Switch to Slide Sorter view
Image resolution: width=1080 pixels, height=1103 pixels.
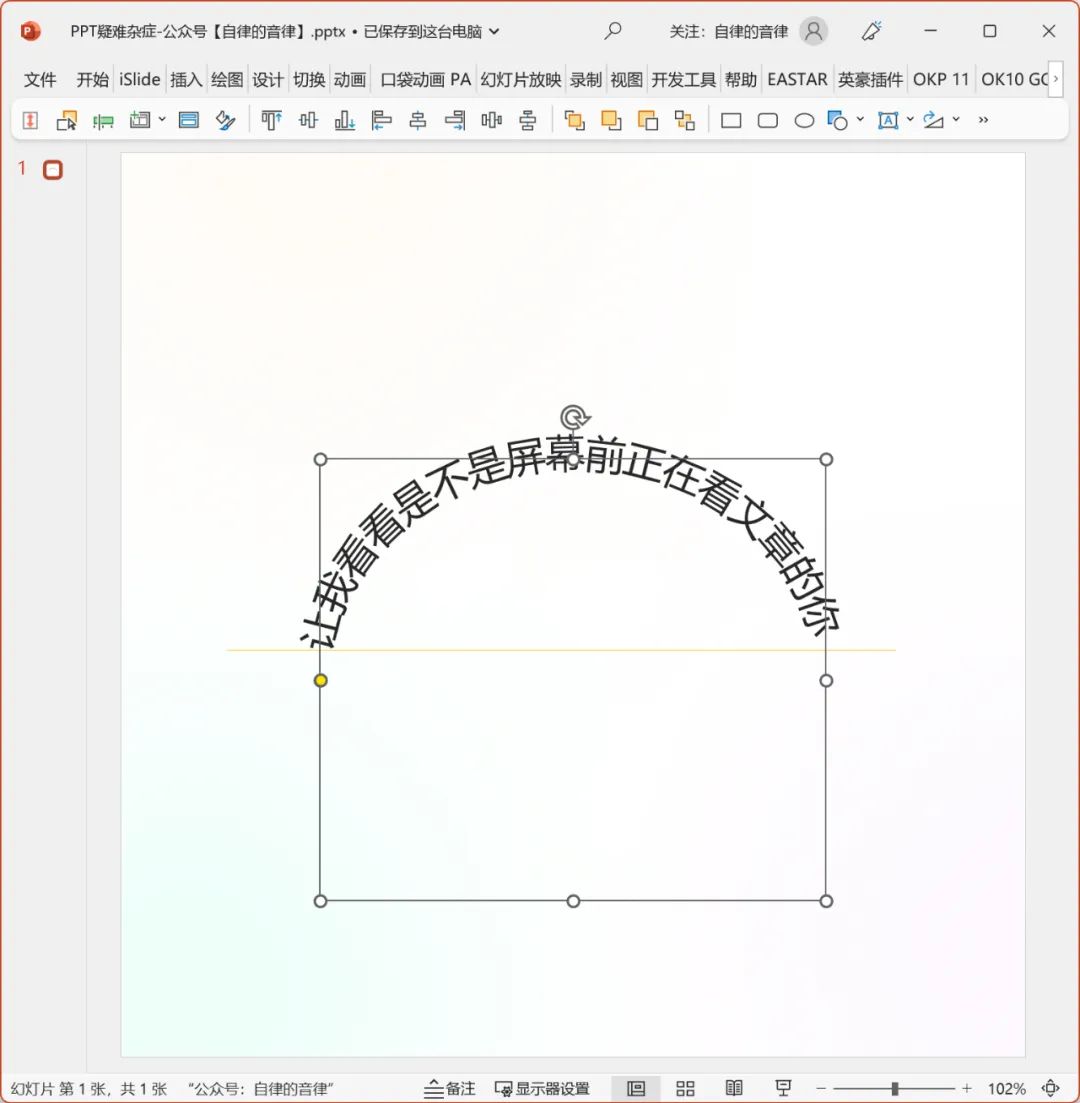(x=685, y=1088)
